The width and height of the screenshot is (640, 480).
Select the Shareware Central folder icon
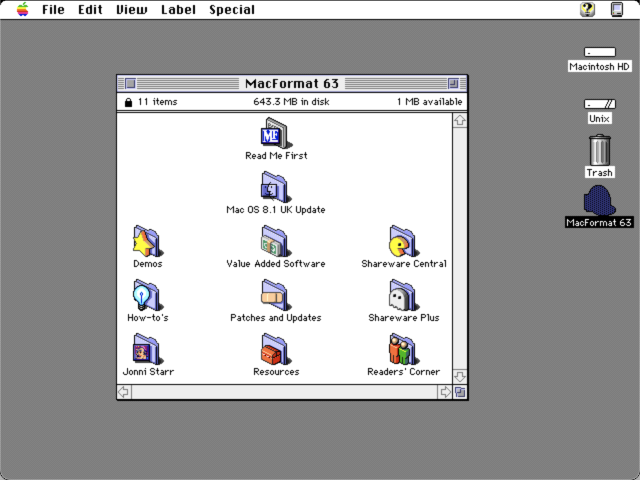[404, 241]
